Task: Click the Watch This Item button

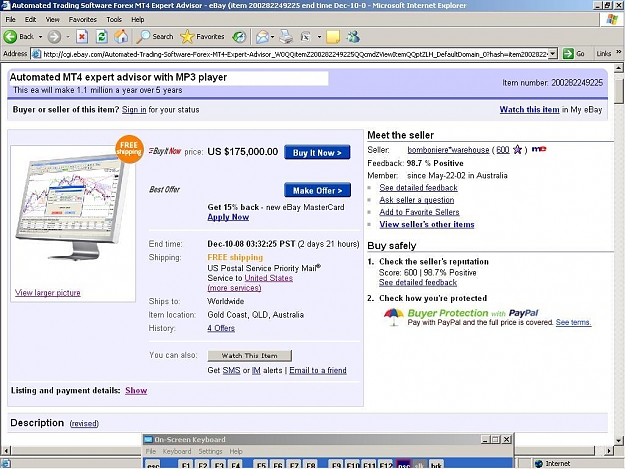Action: point(250,355)
